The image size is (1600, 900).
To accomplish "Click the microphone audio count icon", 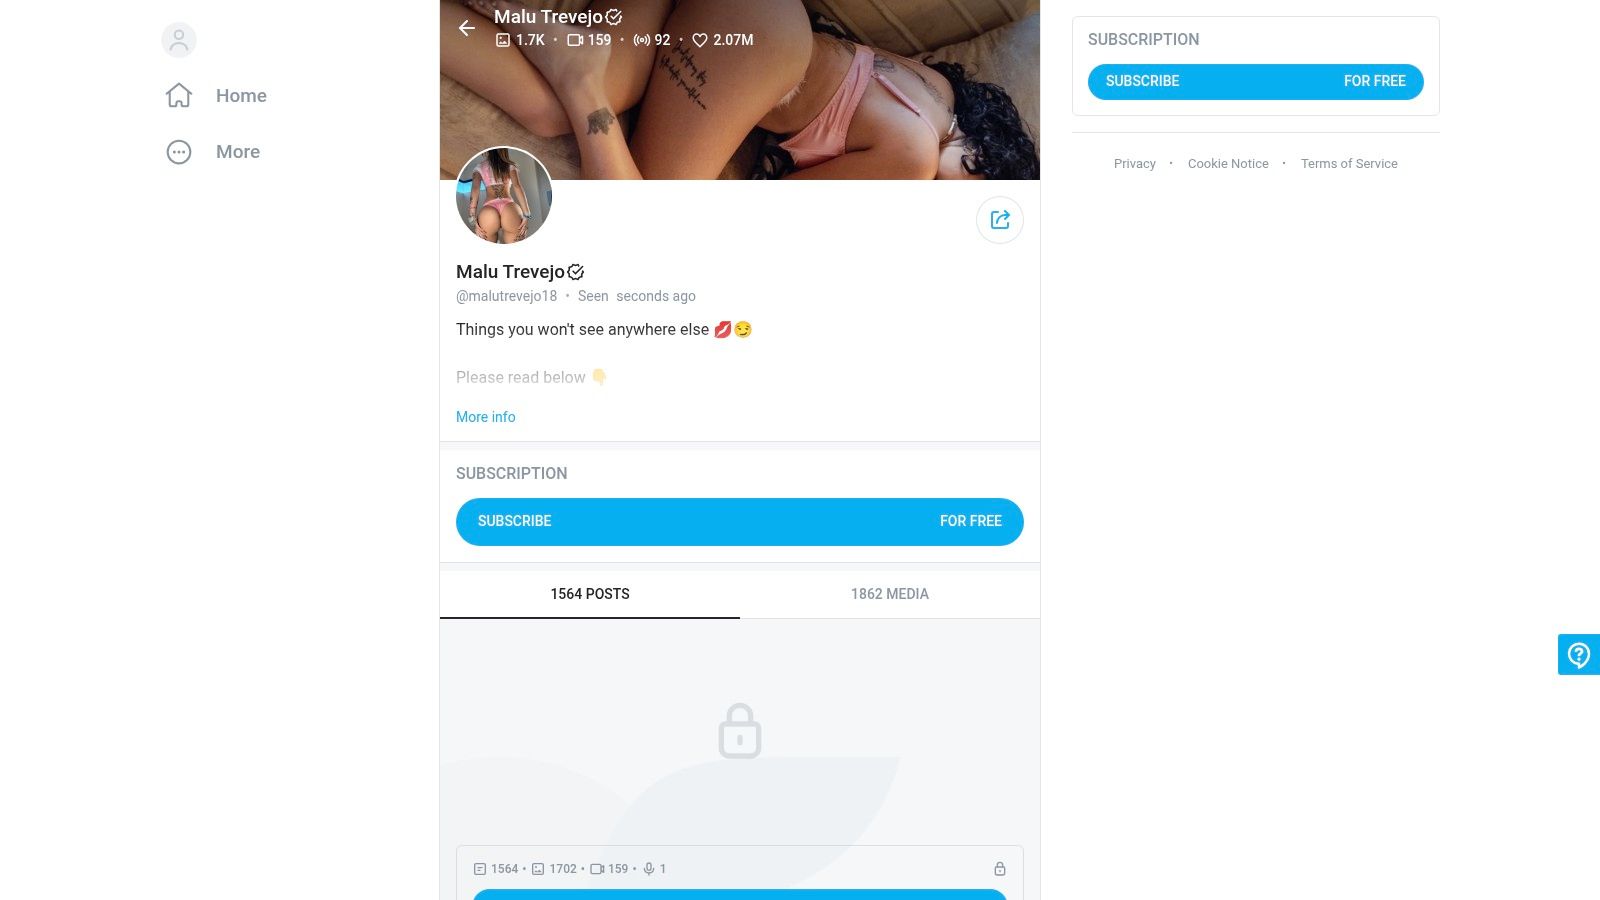I will [x=649, y=869].
